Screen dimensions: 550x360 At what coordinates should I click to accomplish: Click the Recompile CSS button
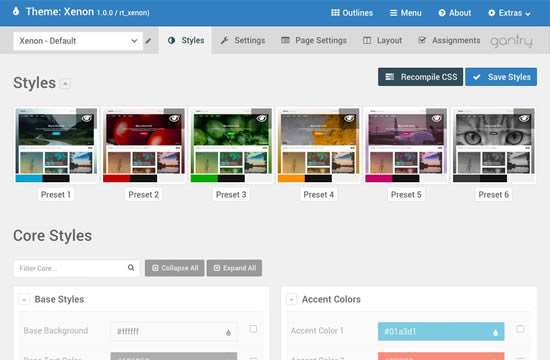coord(421,77)
